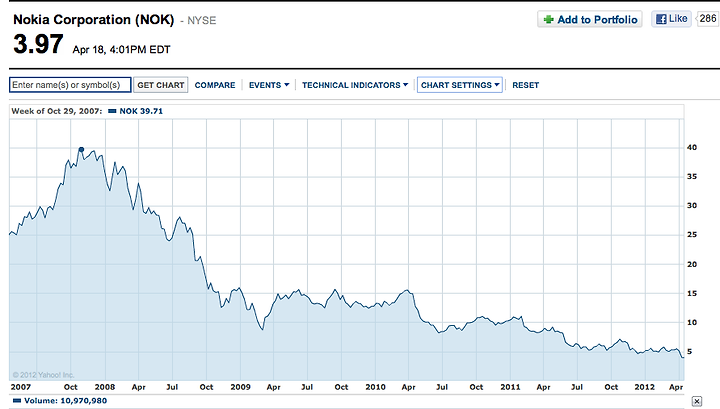
Task: Click the 2012 x-axis label
Action: (x=644, y=387)
